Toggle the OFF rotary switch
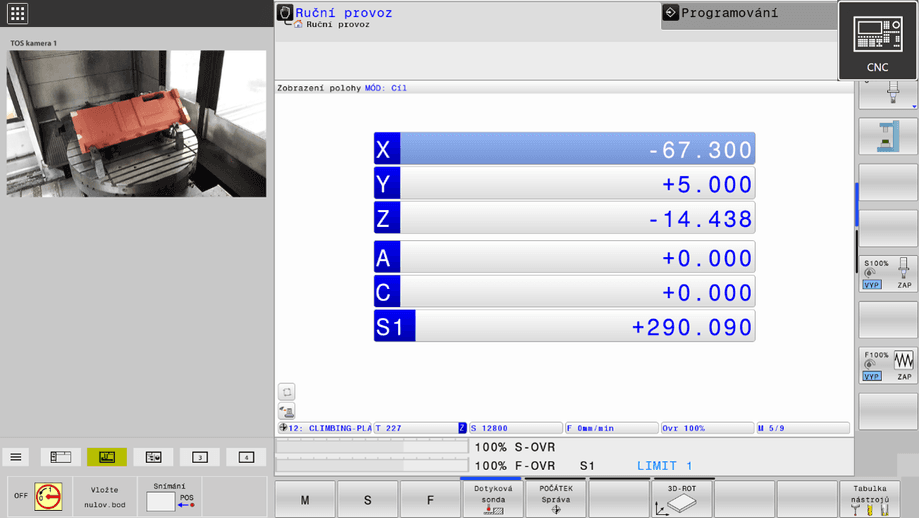Screen dimensions: 919x518 48,496
